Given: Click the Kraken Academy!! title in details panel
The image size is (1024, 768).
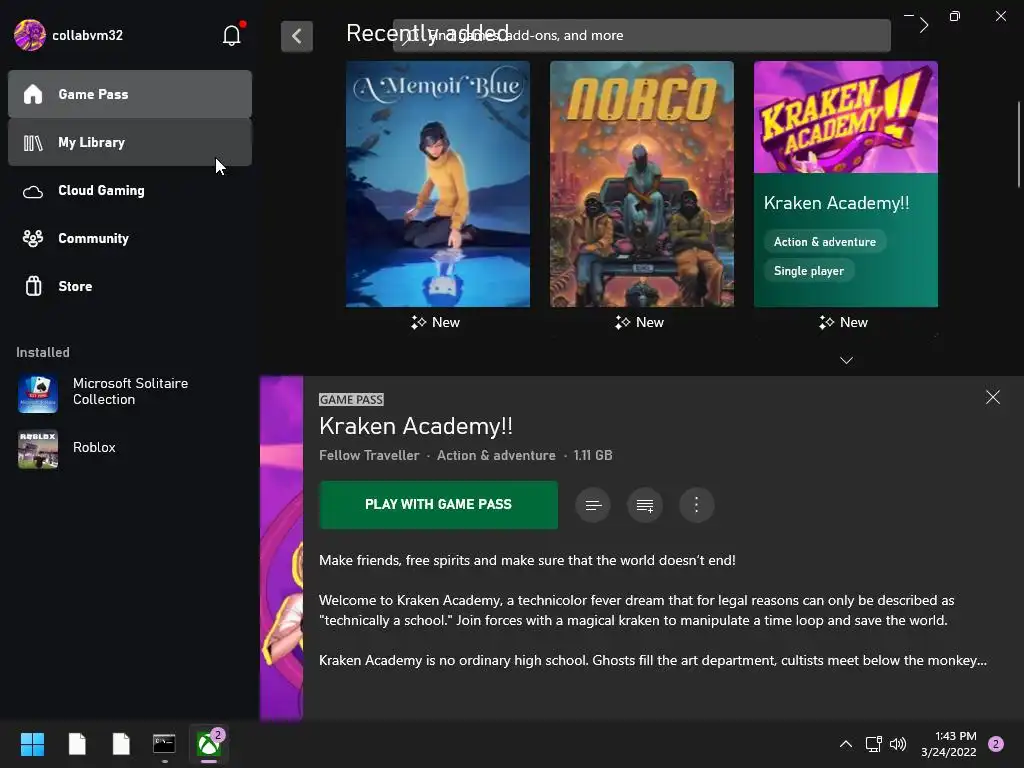Looking at the screenshot, I should [416, 426].
